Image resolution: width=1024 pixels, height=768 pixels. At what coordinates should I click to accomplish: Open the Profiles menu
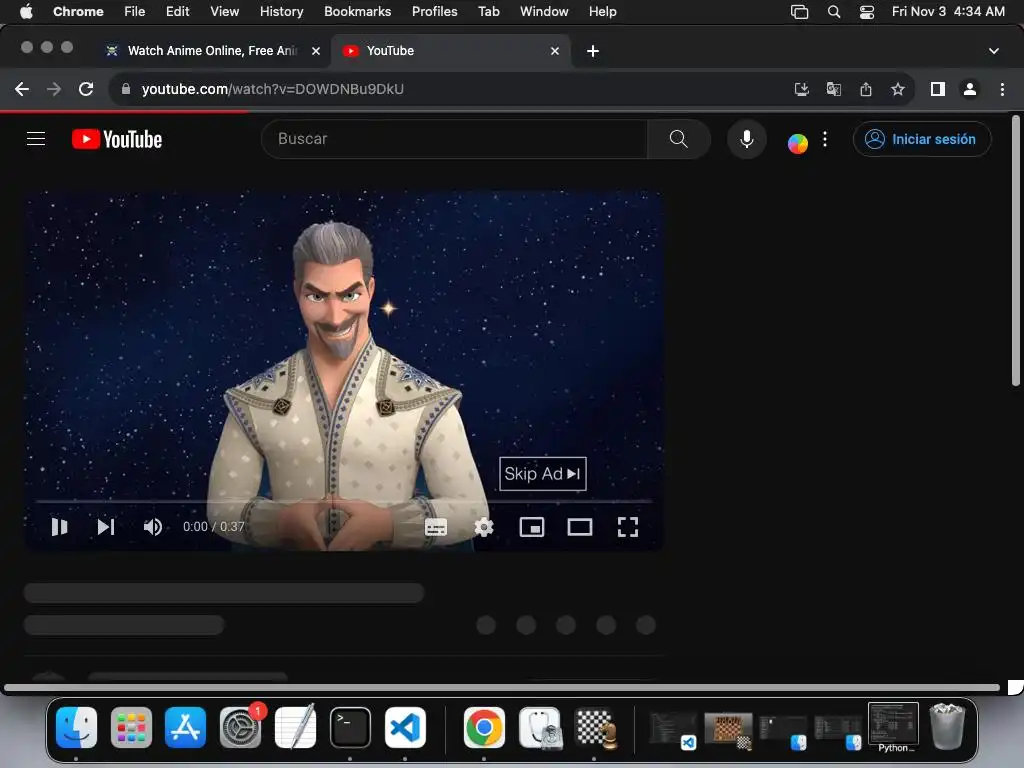tap(434, 11)
